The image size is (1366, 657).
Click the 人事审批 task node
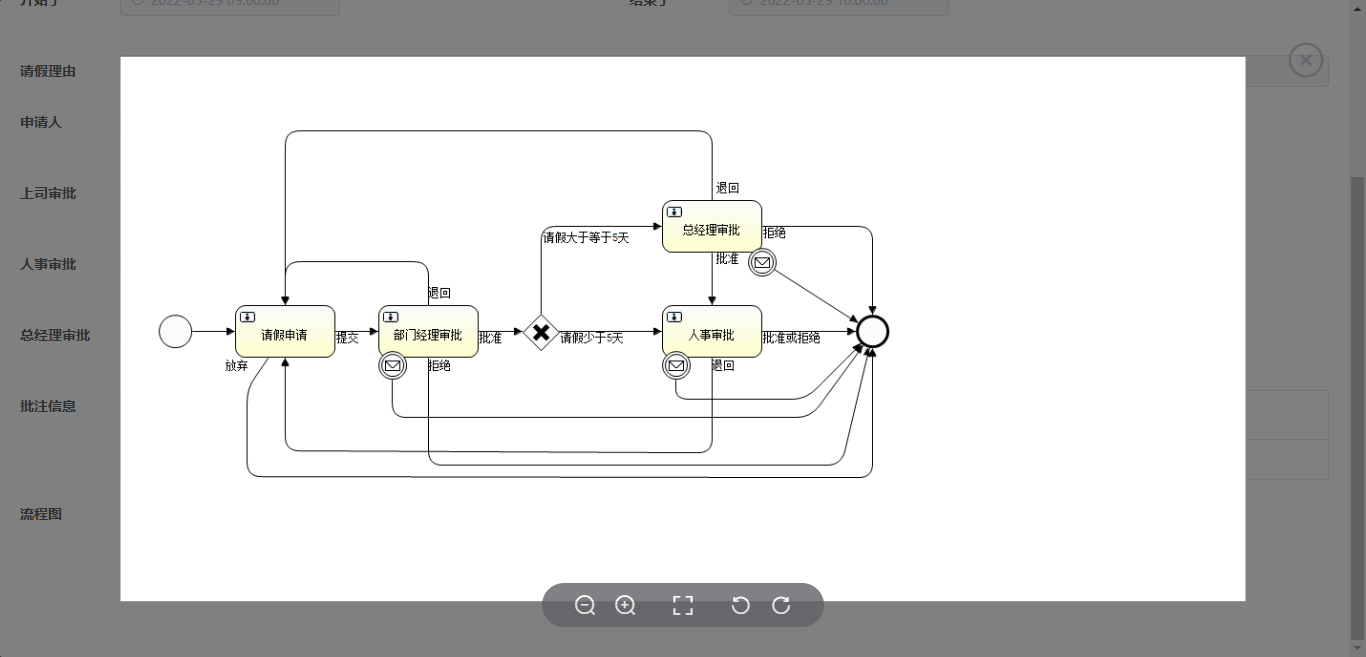click(712, 331)
